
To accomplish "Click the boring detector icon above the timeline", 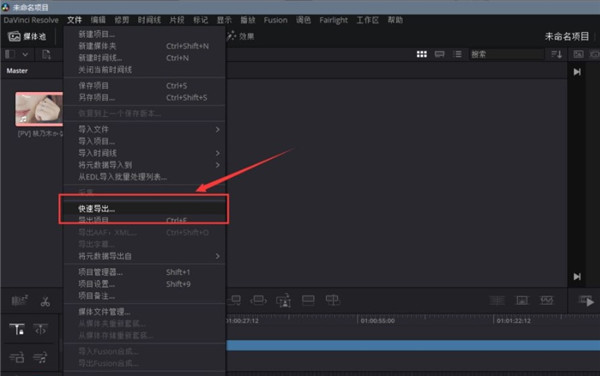I will click(19, 301).
